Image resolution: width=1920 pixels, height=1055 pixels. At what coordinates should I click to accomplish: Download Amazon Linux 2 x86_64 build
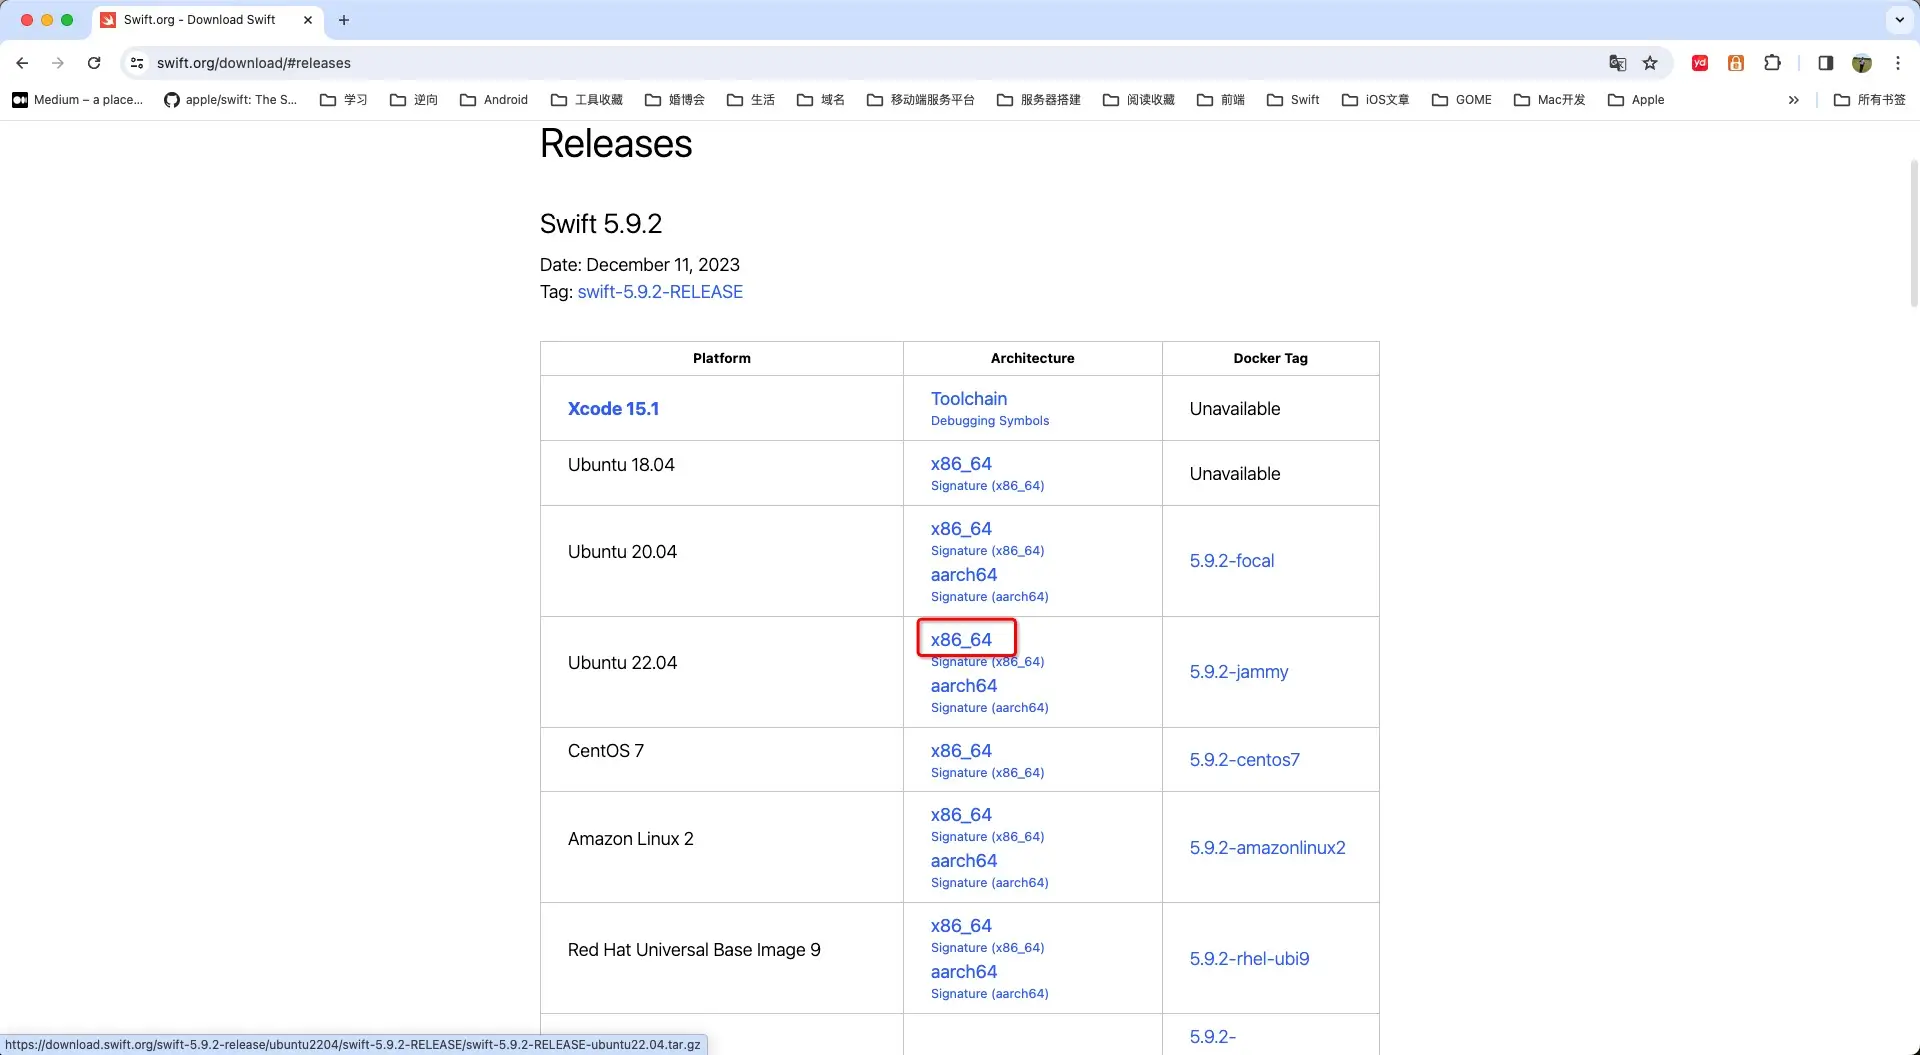[961, 815]
